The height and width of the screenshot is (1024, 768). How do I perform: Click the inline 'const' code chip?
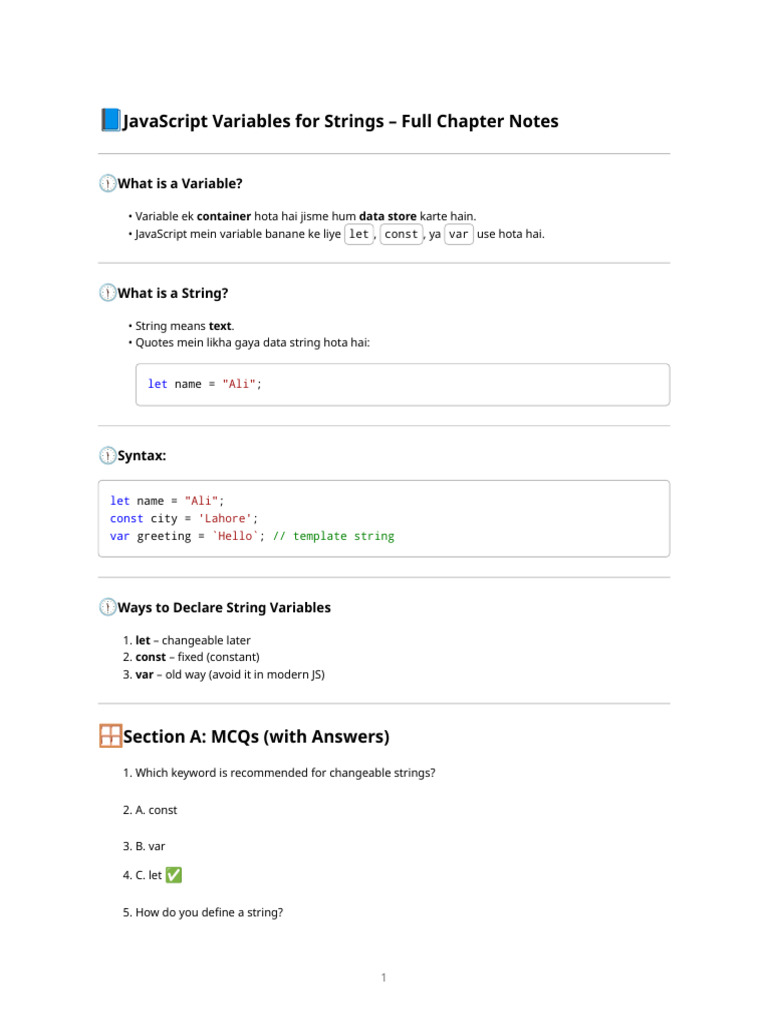(401, 234)
